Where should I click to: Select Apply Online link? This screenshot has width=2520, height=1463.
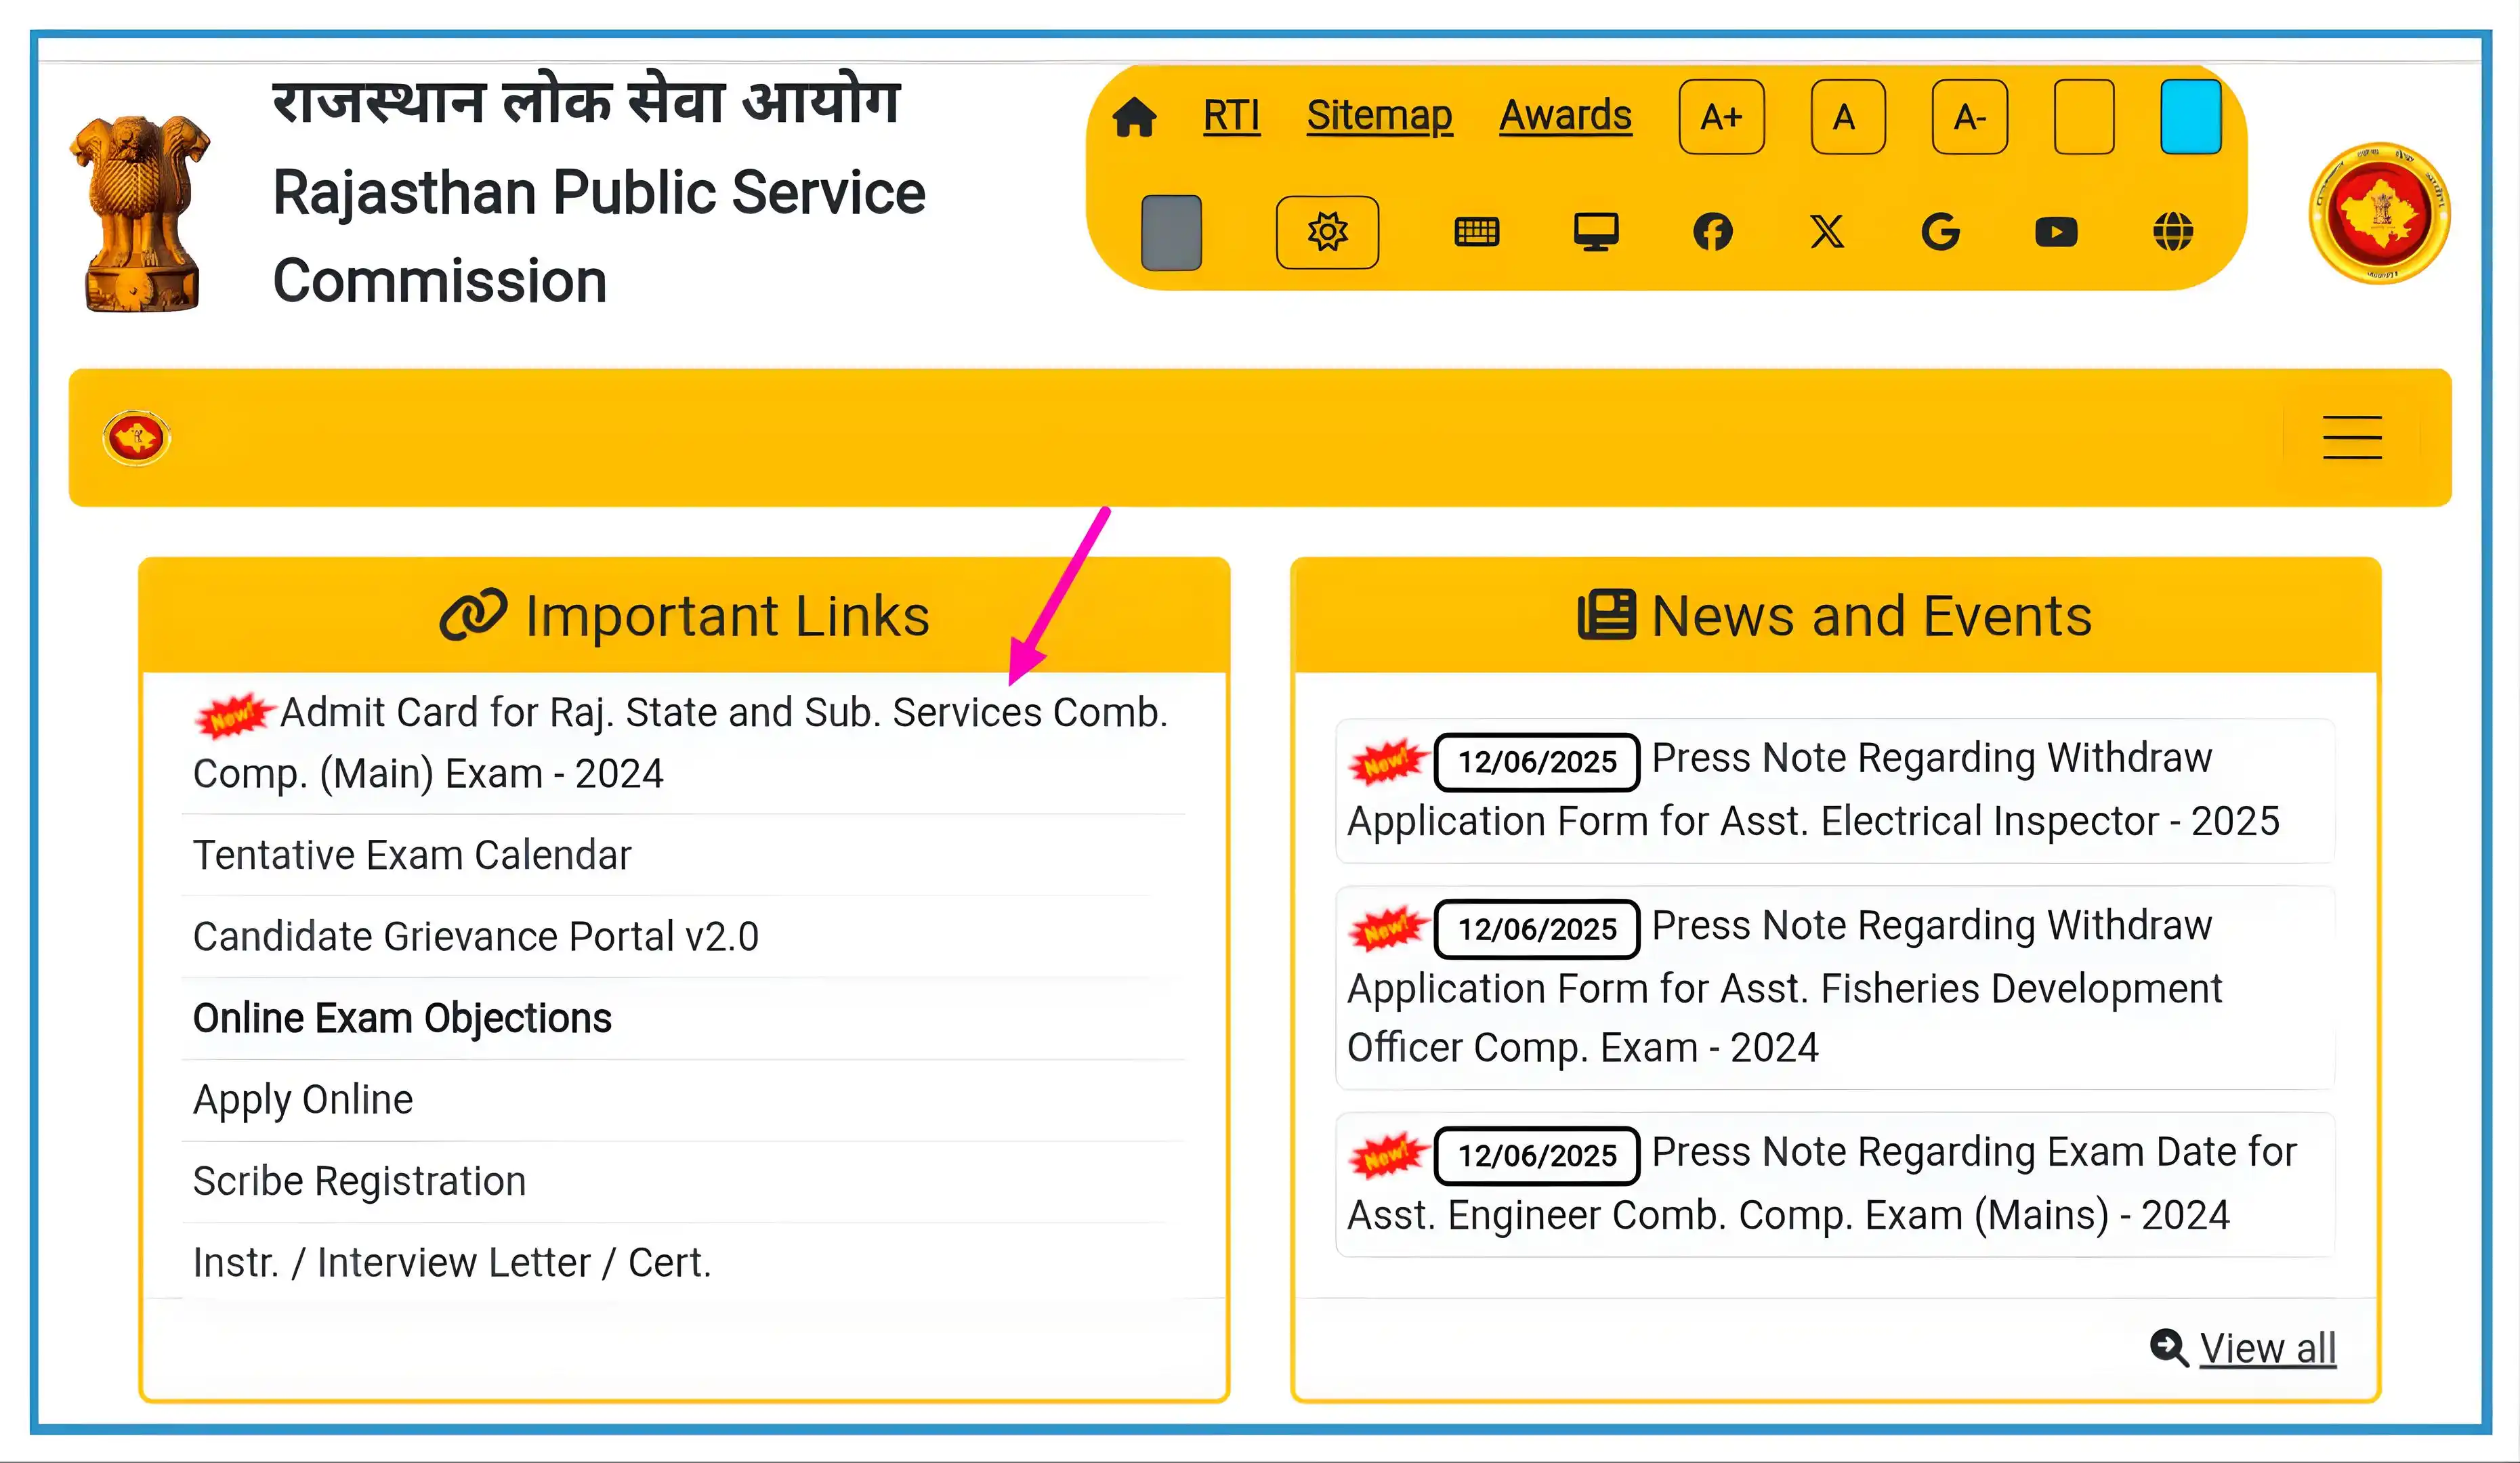click(x=303, y=1100)
